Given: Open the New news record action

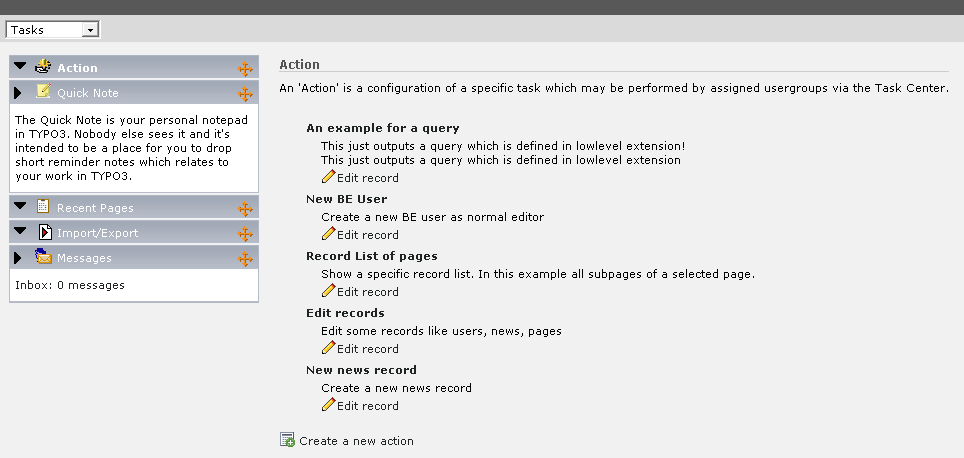Looking at the screenshot, I should (361, 370).
